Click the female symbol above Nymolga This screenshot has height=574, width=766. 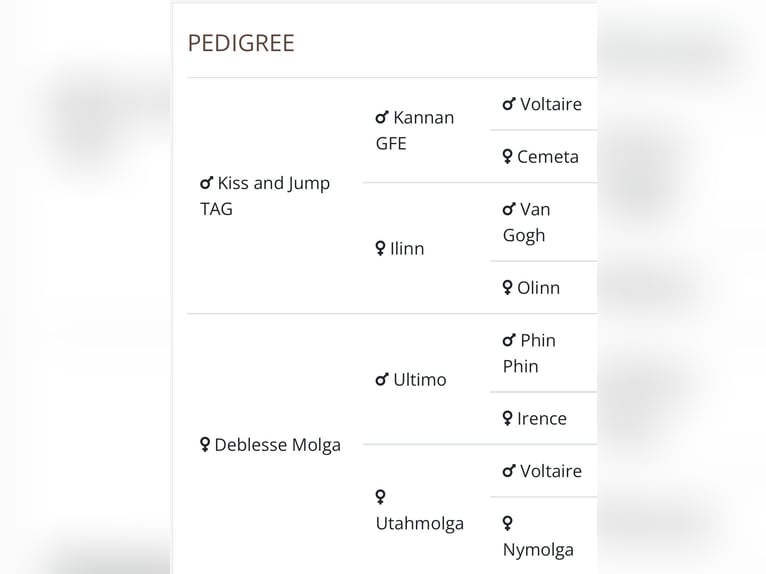point(508,523)
